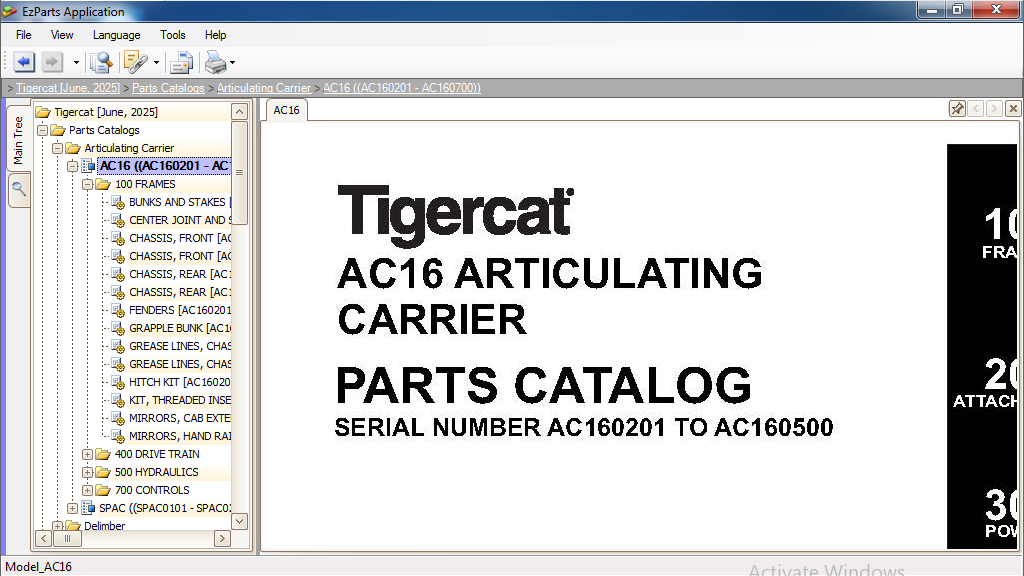Select the Articulating Carrier folder in tree
The height and width of the screenshot is (576, 1024).
tap(129, 148)
